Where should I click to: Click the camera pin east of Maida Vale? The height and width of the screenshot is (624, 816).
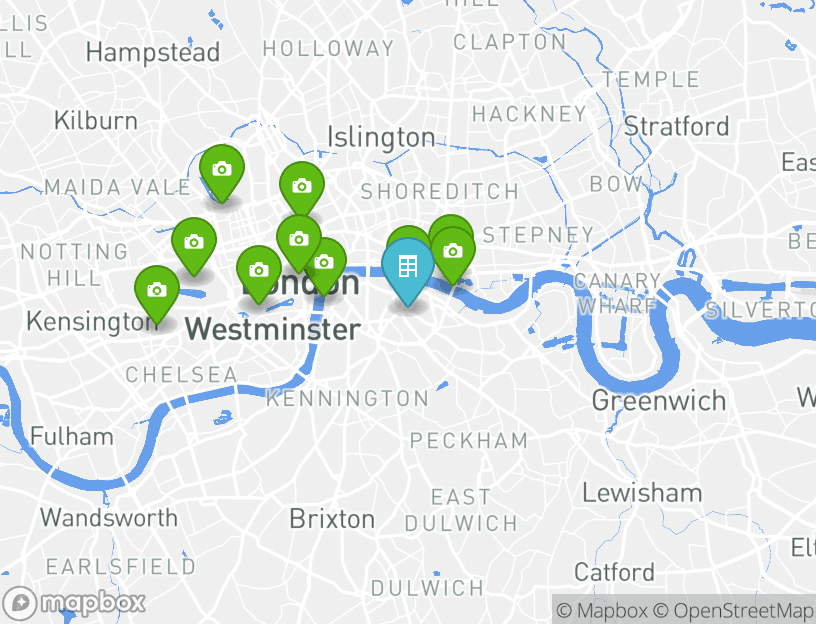pos(222,170)
